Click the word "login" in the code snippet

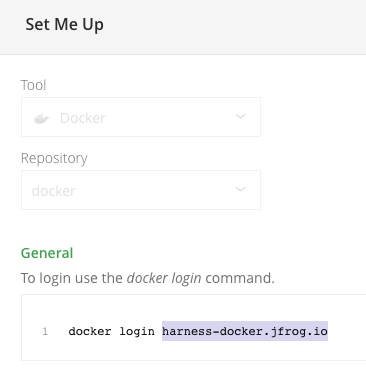(137, 332)
